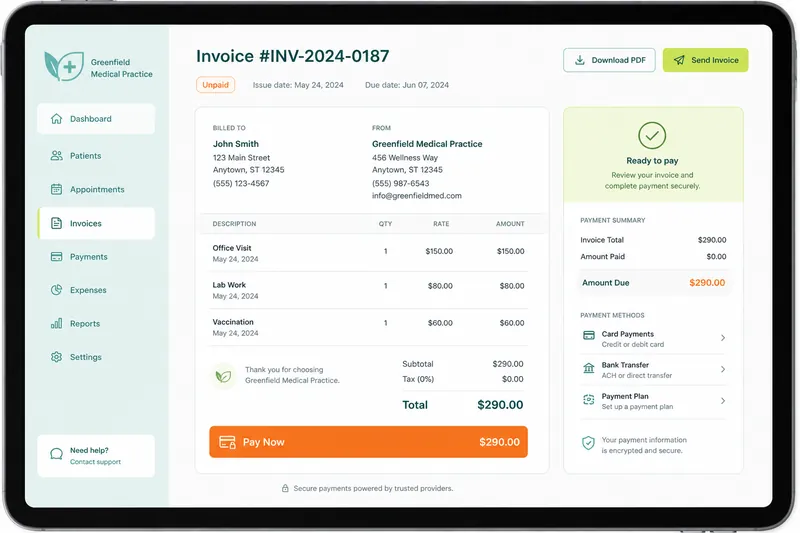Click the security shield icon

(x=588, y=443)
